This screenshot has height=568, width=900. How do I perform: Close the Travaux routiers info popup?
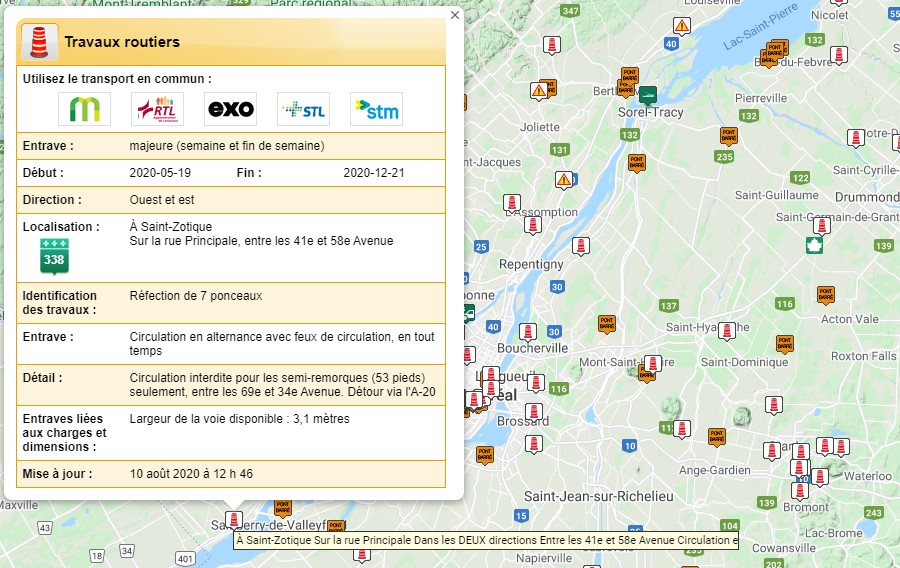coord(455,15)
